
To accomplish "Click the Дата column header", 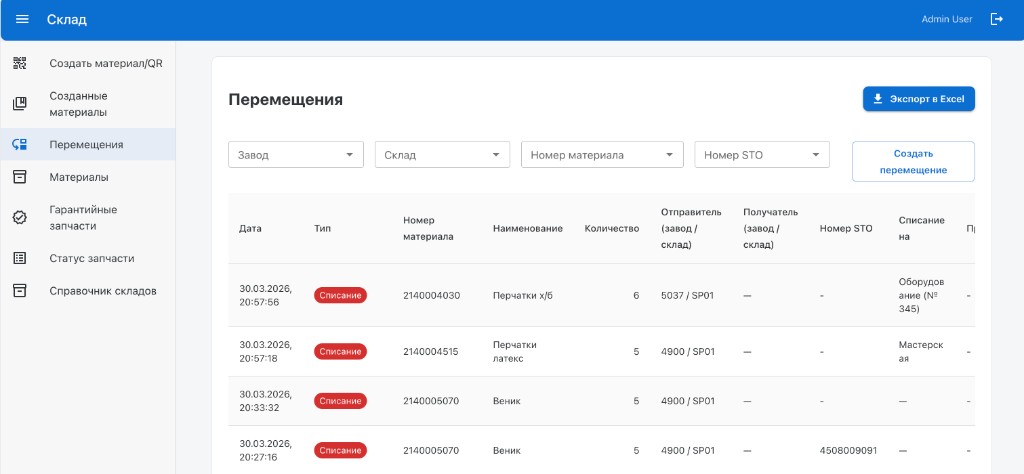I will (x=250, y=228).
